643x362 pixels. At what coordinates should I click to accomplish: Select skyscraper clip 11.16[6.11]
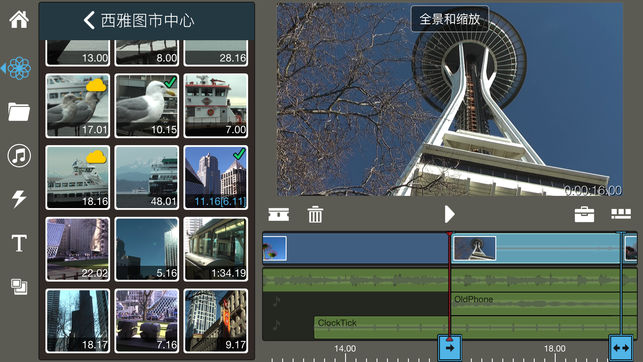pyautogui.click(x=216, y=178)
